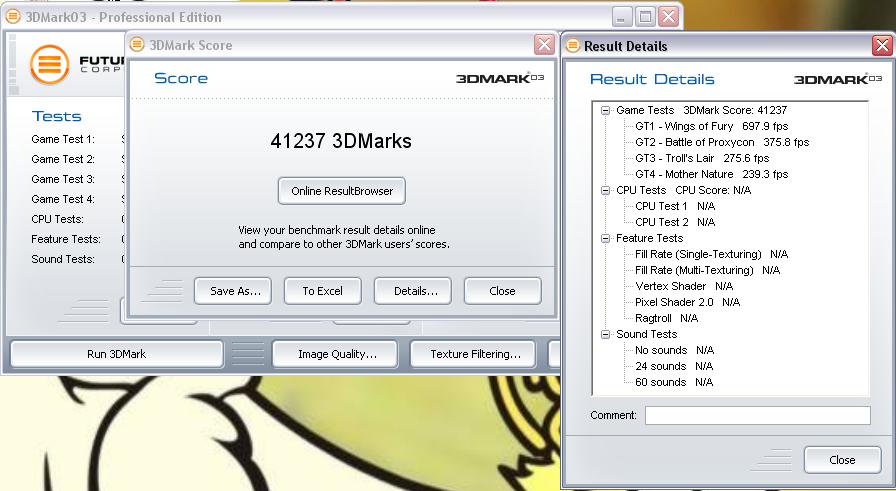The image size is (896, 491).
Task: Click the CPU Tests CPU Score: N/A row
Action: 683,190
